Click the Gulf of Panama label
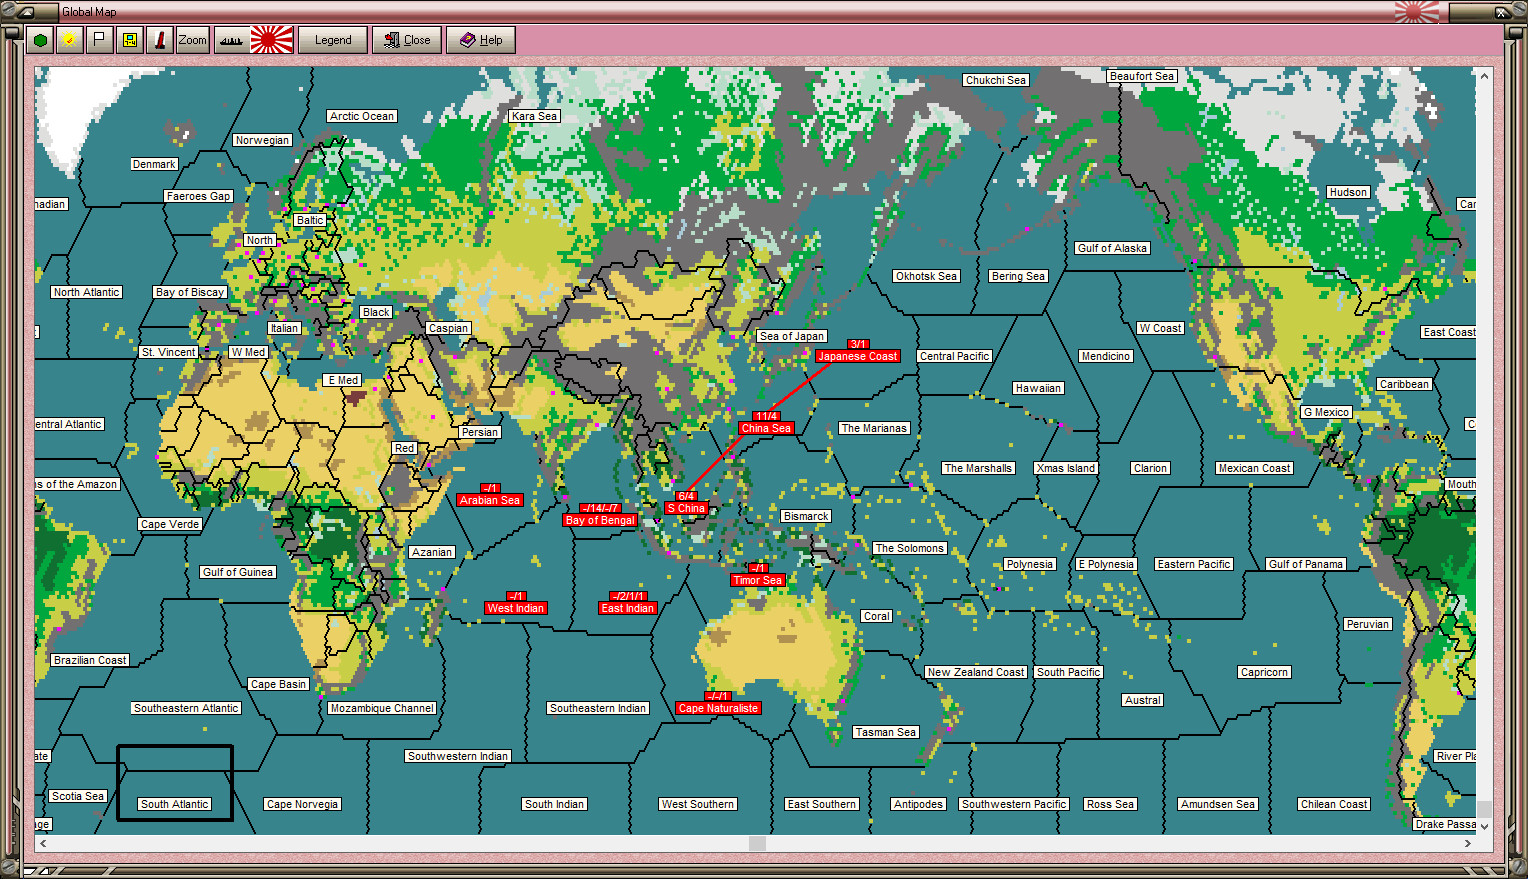This screenshot has height=879, width=1528. pyautogui.click(x=1306, y=564)
